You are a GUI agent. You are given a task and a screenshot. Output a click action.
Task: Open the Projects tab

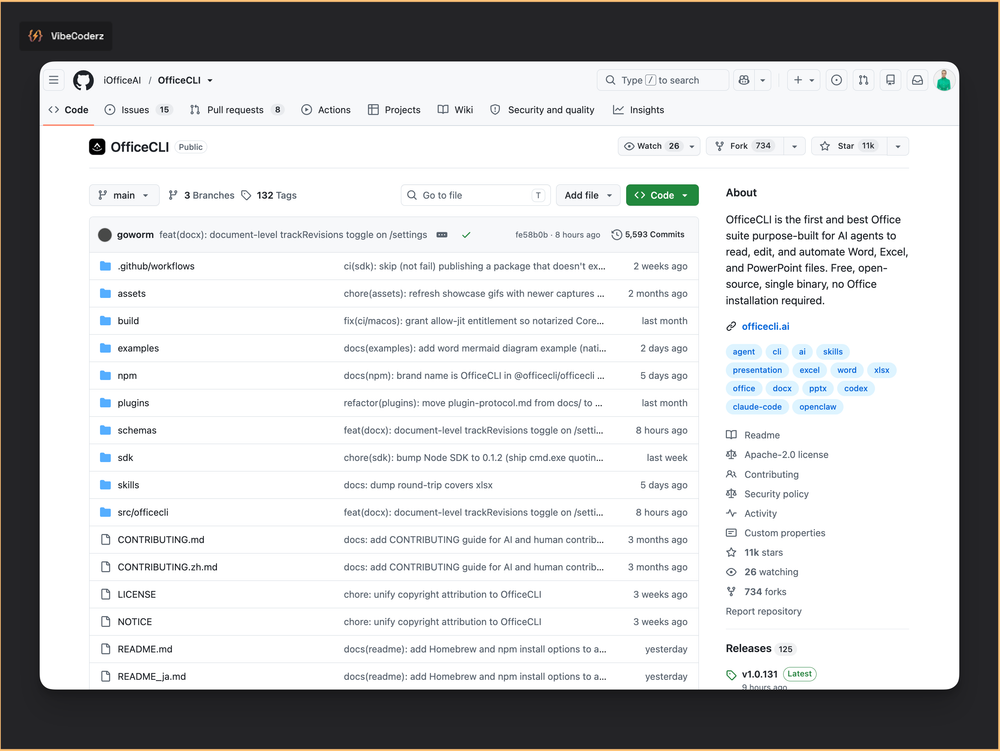394,110
